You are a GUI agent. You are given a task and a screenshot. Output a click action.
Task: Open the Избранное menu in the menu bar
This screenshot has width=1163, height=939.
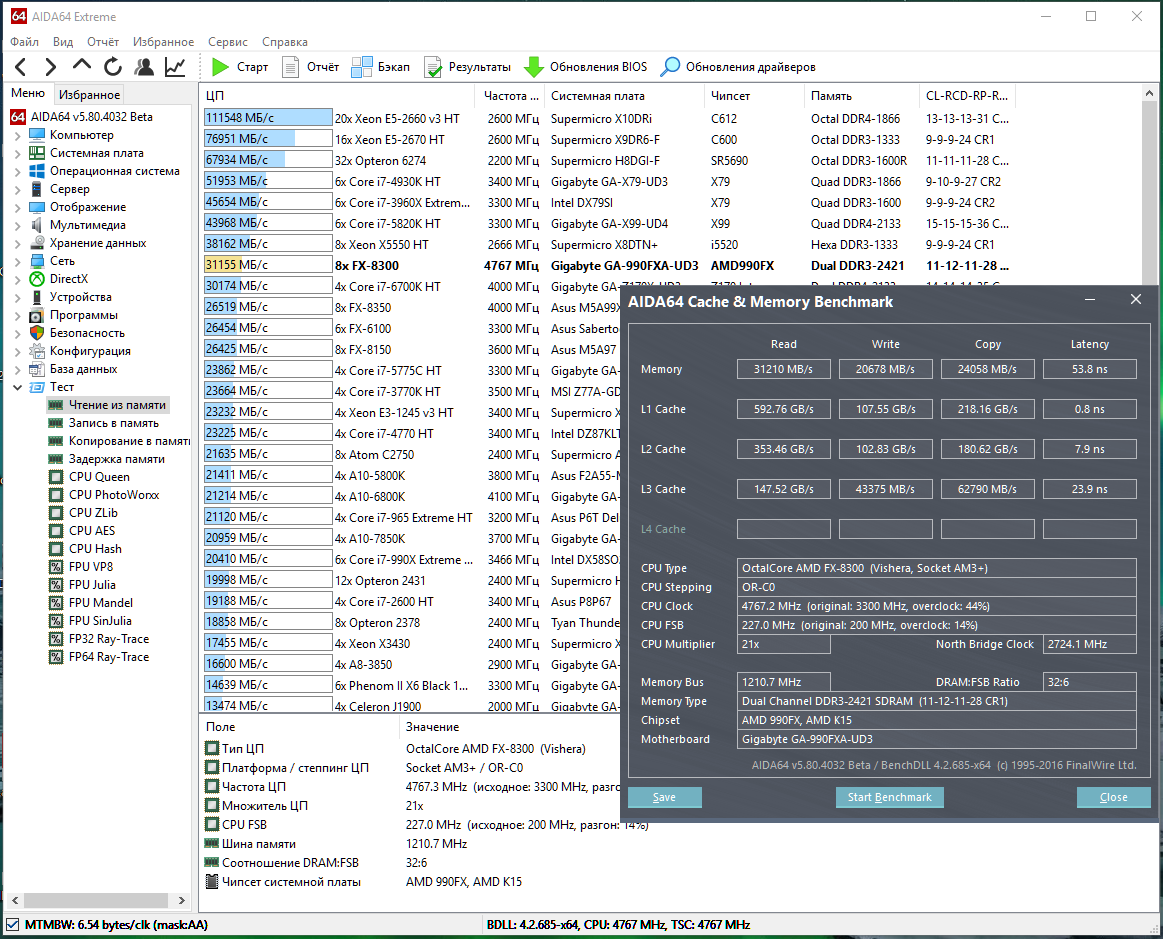tap(163, 42)
